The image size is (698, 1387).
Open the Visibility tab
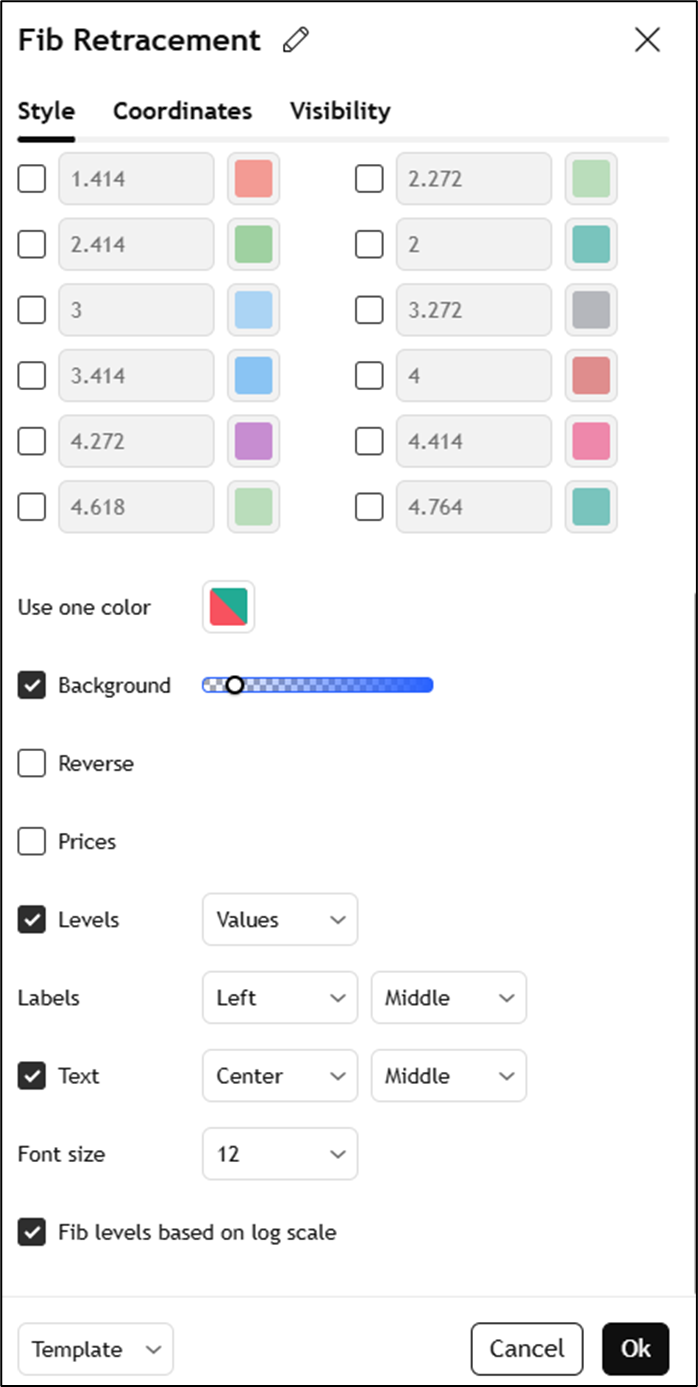(x=340, y=111)
